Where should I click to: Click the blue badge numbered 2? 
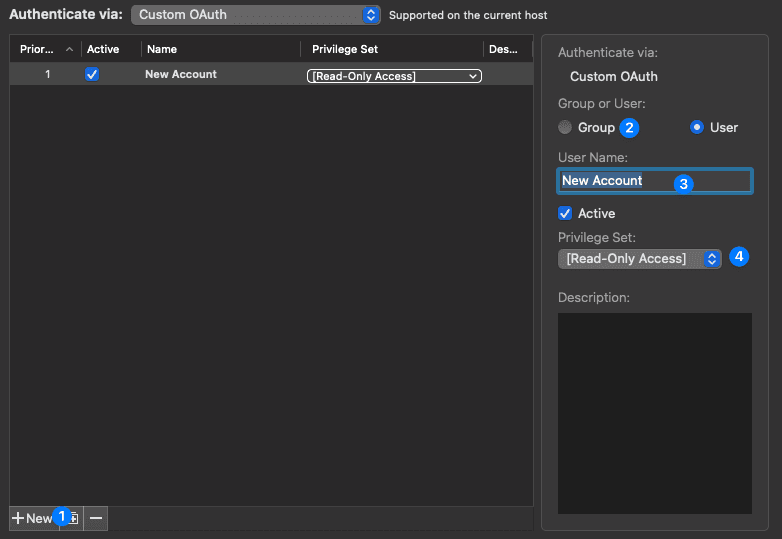(629, 127)
